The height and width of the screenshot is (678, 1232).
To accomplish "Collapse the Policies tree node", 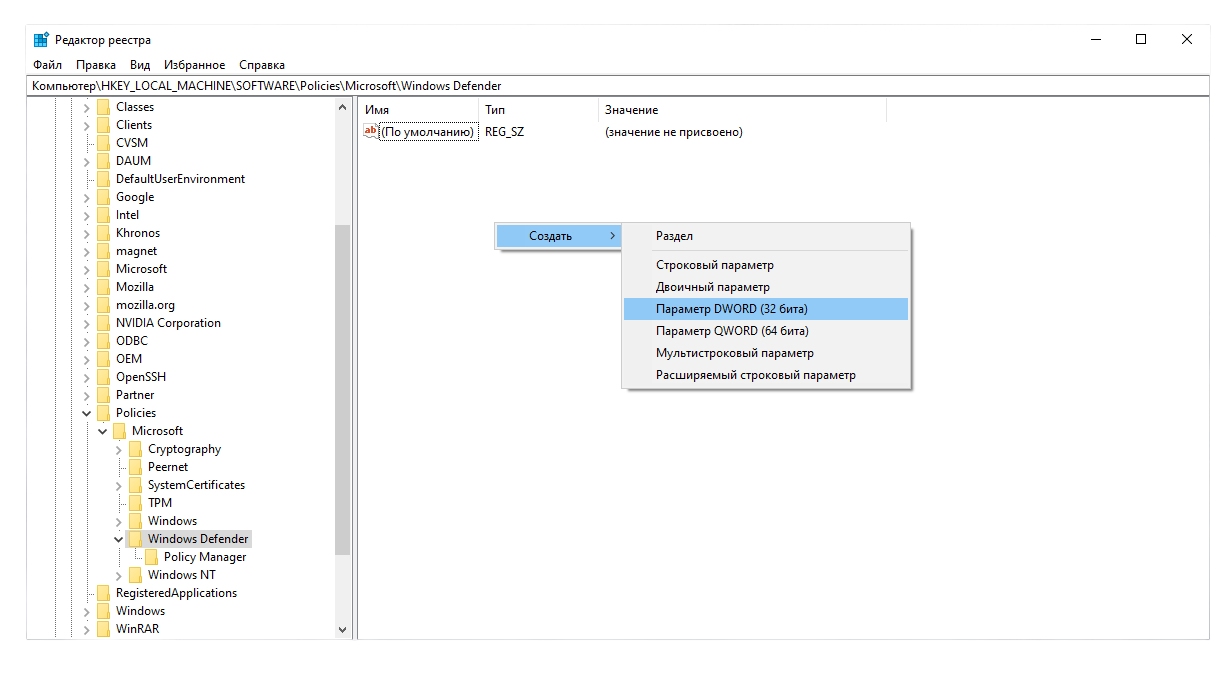I will click(87, 413).
